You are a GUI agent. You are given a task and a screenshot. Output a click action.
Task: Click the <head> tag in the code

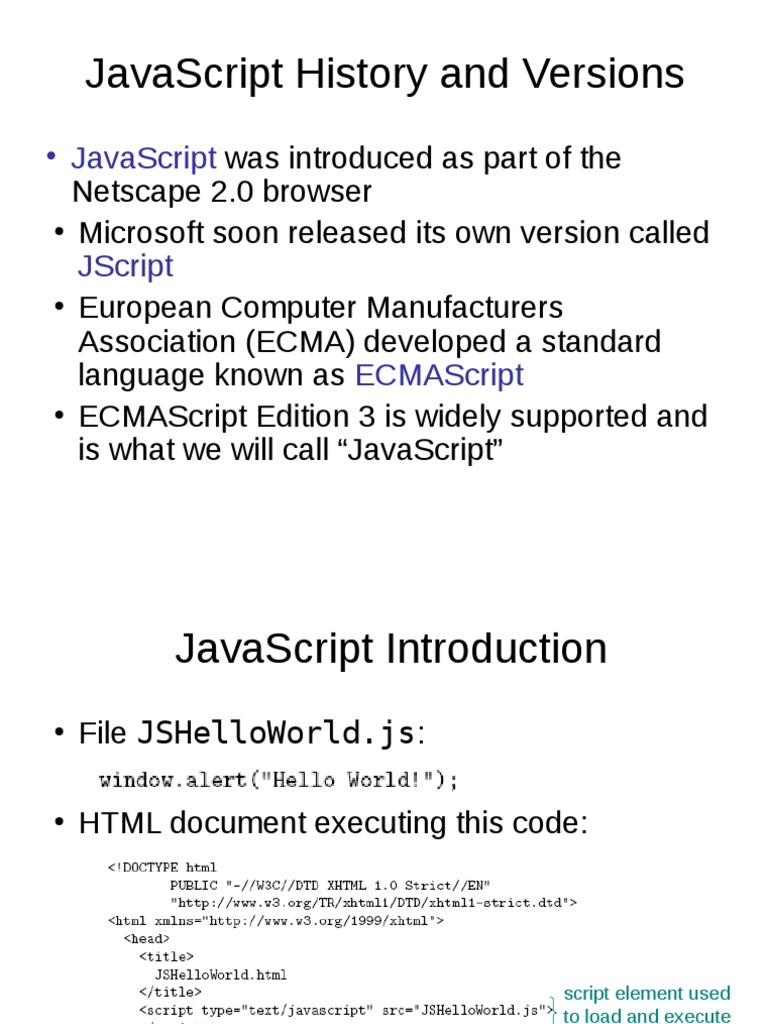(x=146, y=938)
